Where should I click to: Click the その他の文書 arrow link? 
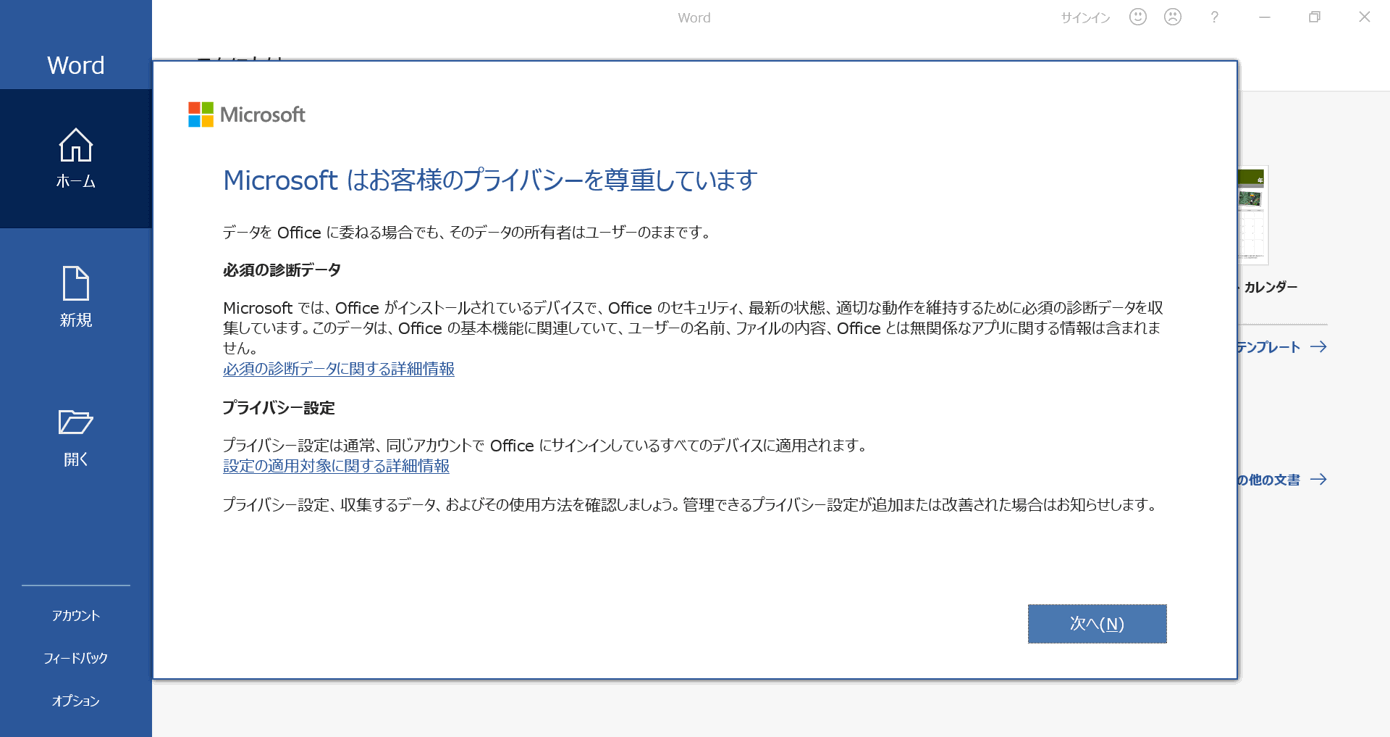[1282, 480]
